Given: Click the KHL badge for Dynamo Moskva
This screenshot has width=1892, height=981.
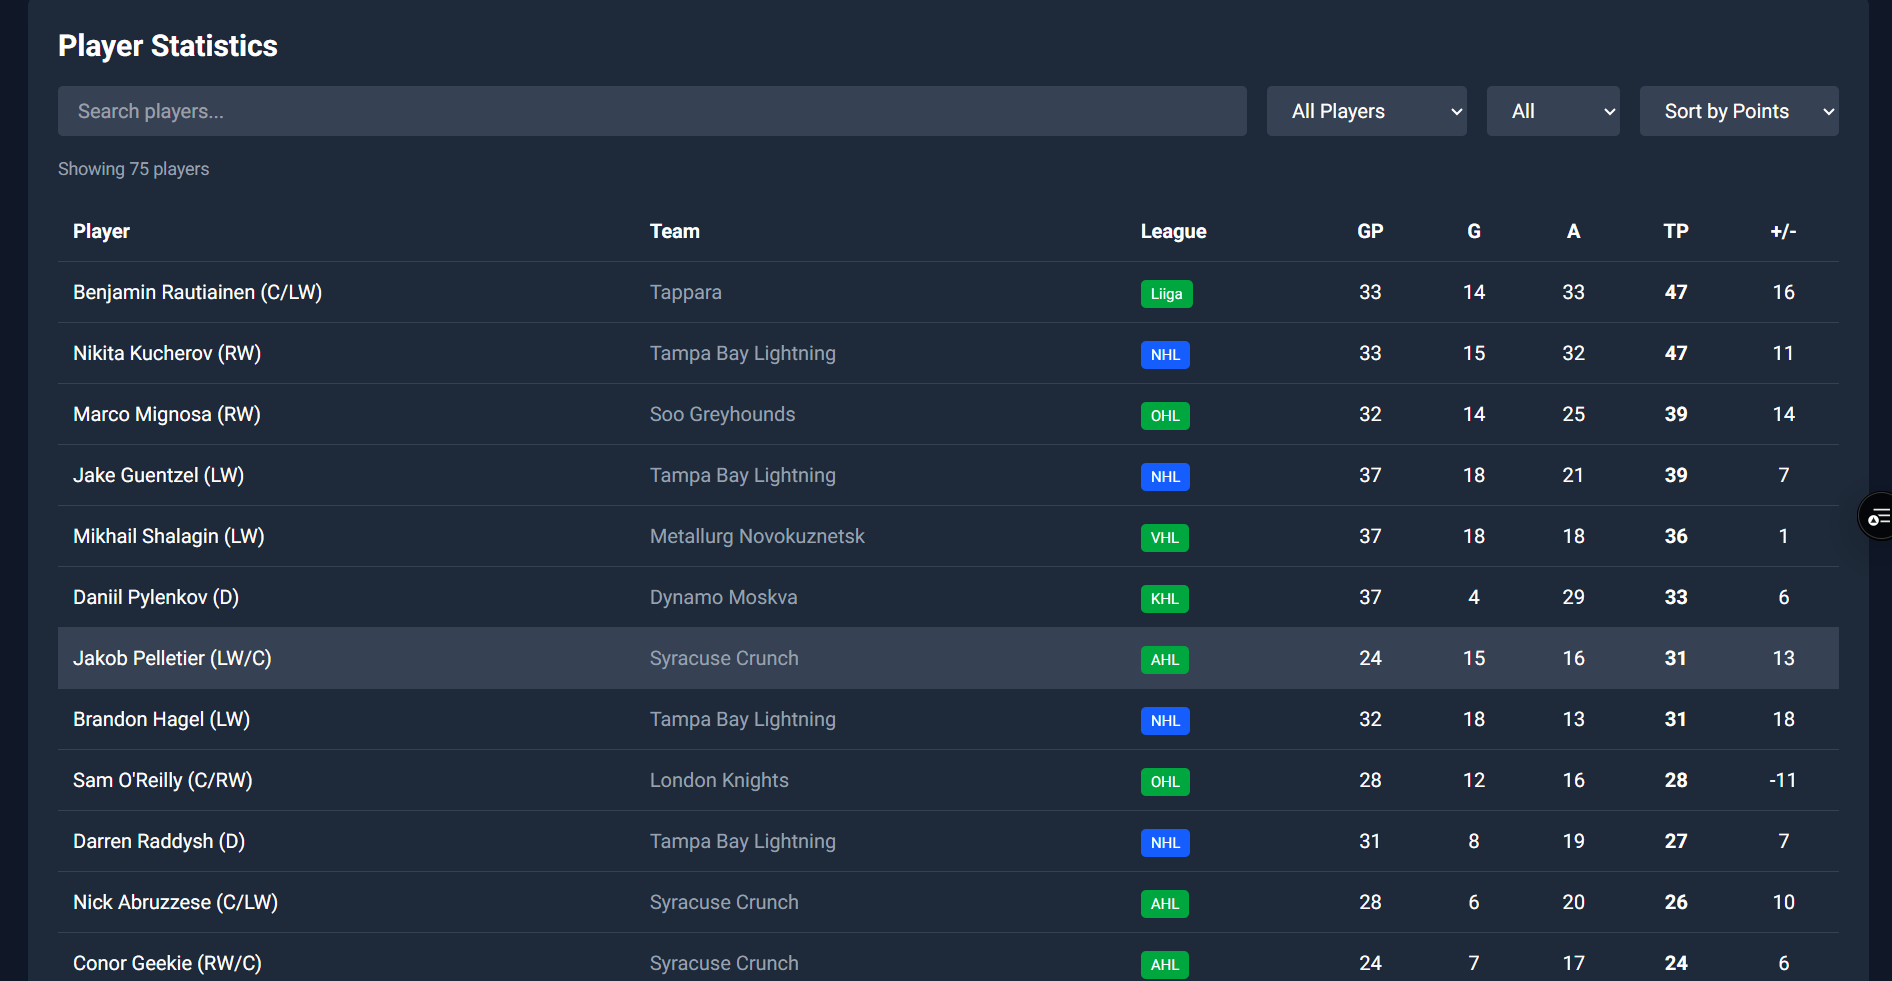Looking at the screenshot, I should coord(1163,598).
